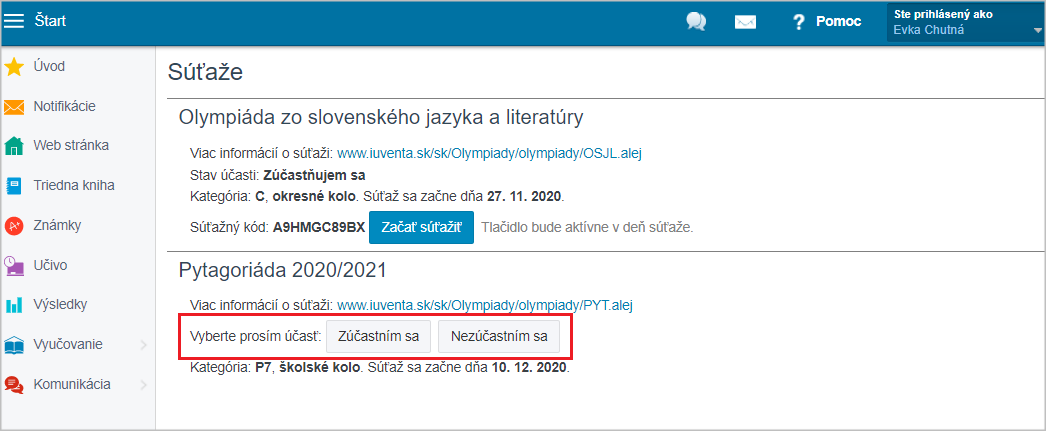Click the bar chart Výsledky icon

(x=14, y=306)
